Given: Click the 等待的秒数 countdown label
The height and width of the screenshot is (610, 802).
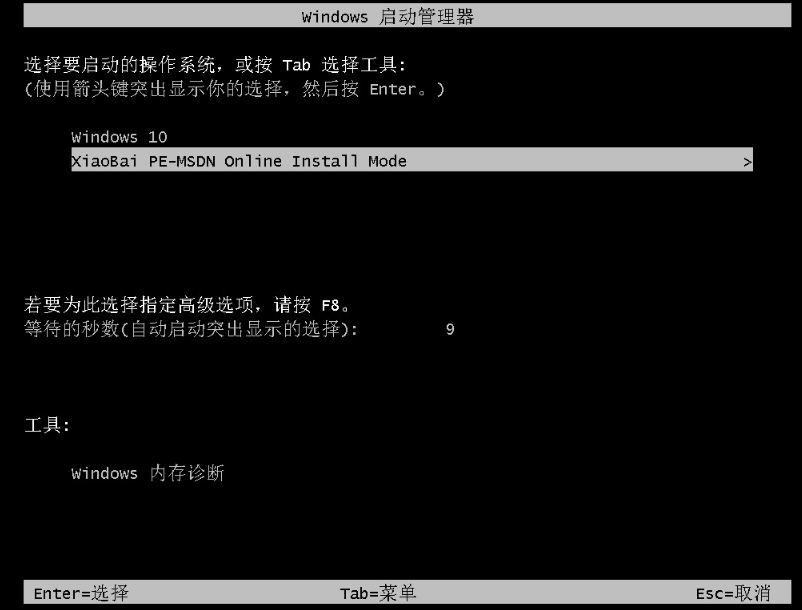Looking at the screenshot, I should [71, 329].
